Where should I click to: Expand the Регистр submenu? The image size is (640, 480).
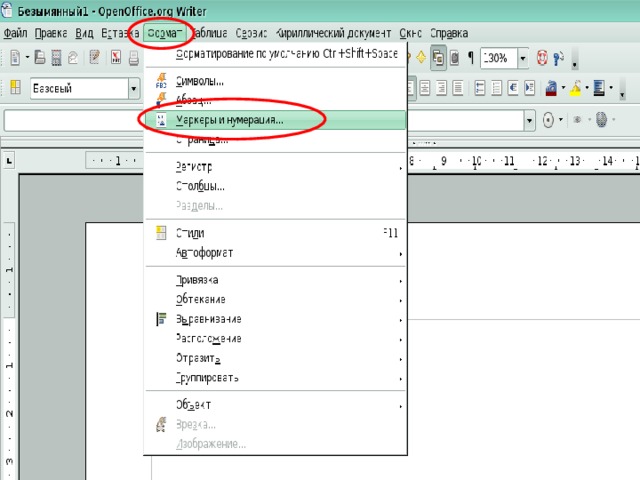click(276, 167)
